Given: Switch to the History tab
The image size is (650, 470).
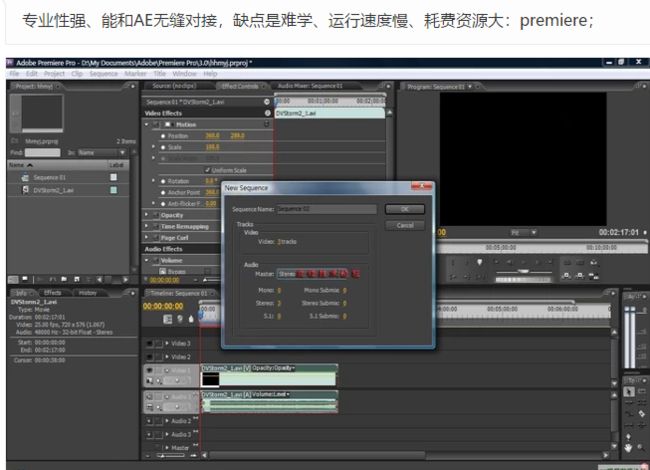Looking at the screenshot, I should click(87, 293).
